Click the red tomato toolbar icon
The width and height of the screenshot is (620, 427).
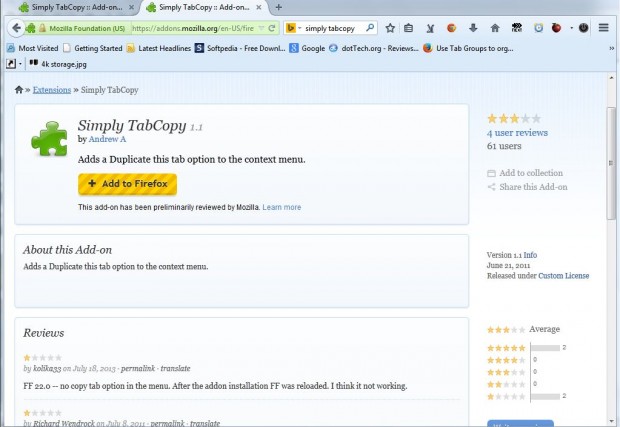coord(556,28)
